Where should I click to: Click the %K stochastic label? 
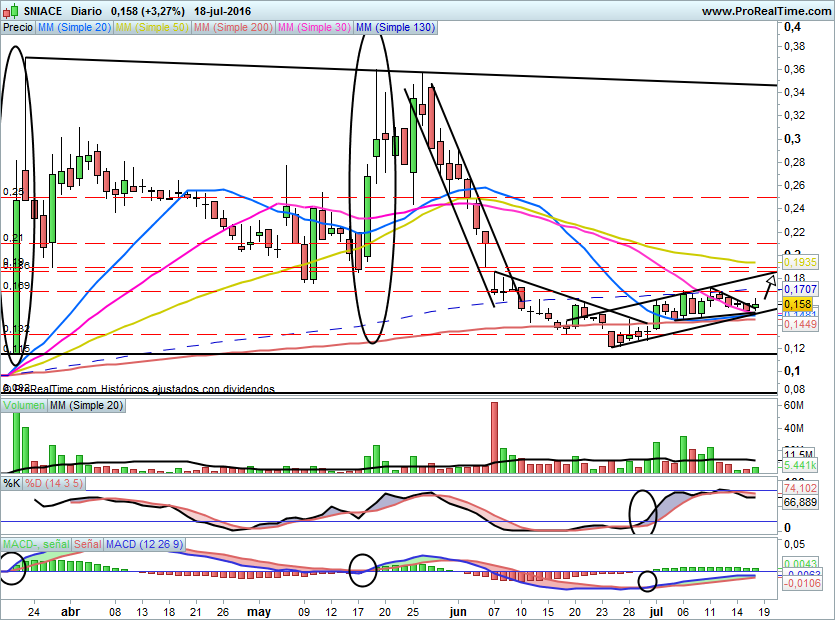[x=11, y=483]
